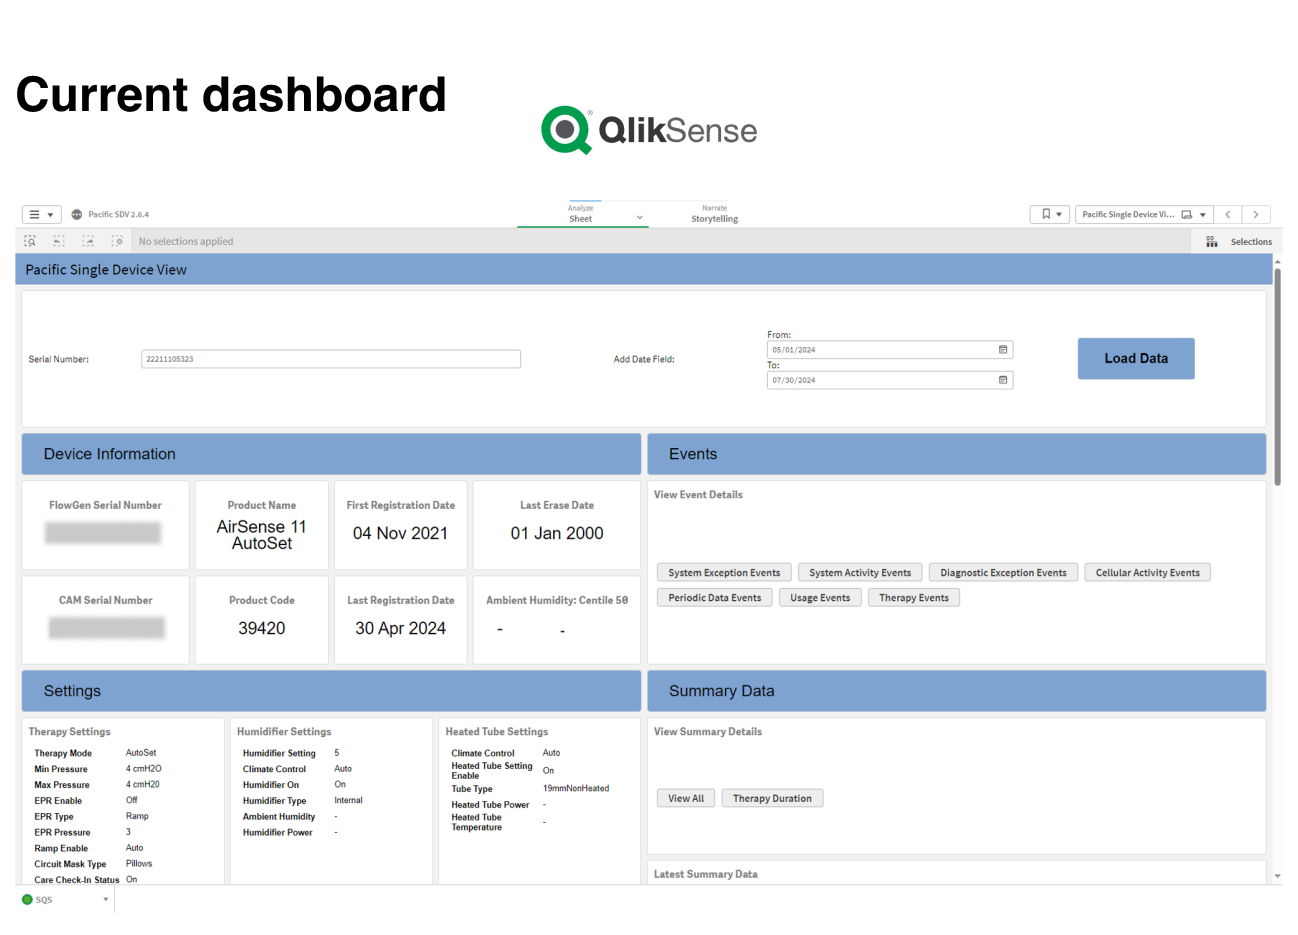The image size is (1298, 935).
Task: Click the Tube Type 19mmNonHeated value
Action: tap(576, 788)
